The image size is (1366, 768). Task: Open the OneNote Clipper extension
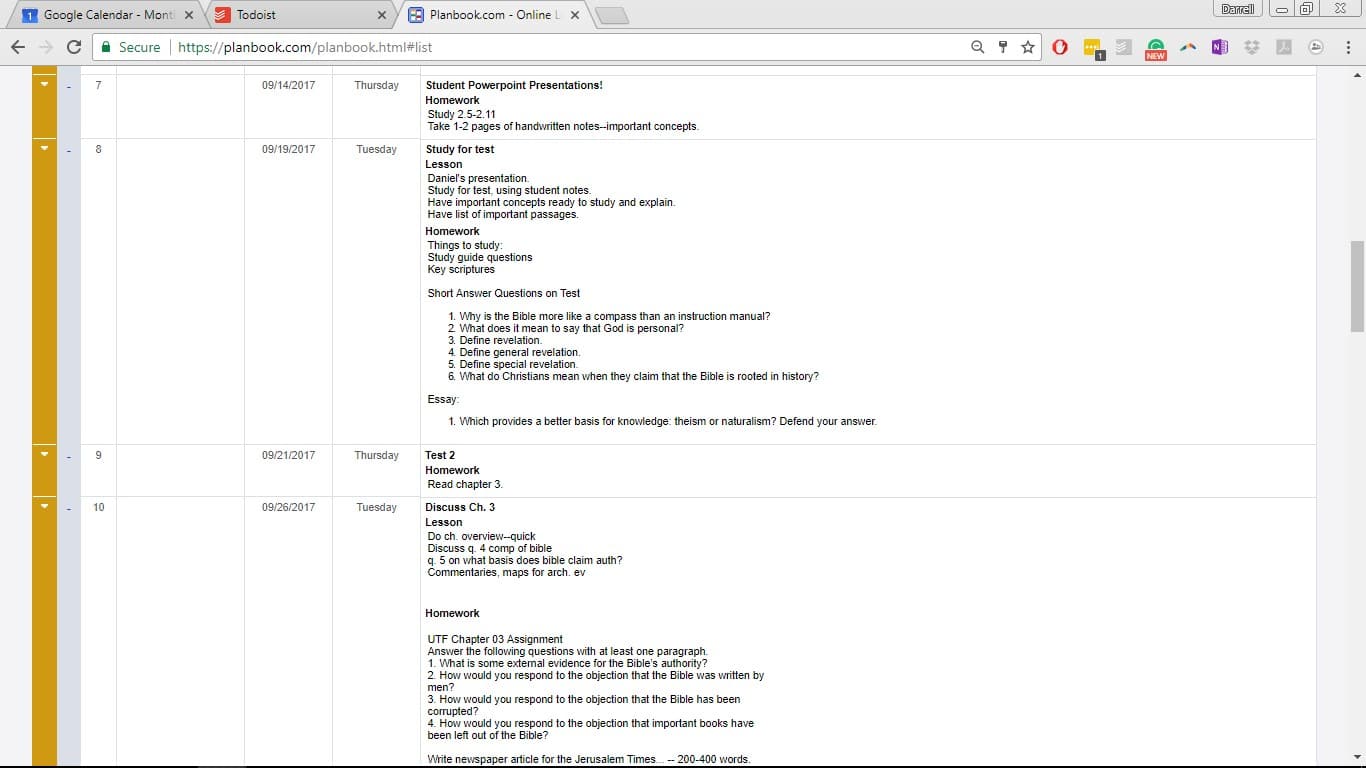pos(1219,47)
